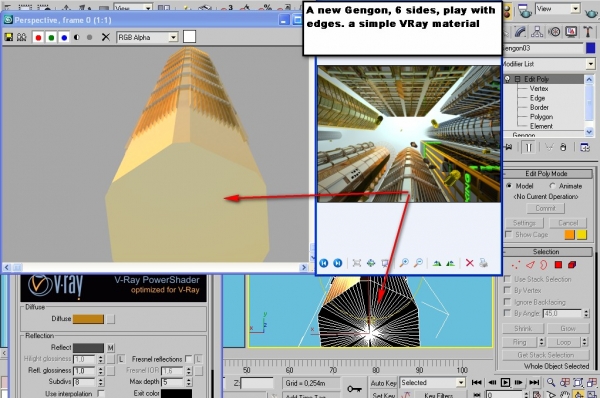Open the RGB Alpha channel dropdown
600x398 pixels.
(x=147, y=37)
